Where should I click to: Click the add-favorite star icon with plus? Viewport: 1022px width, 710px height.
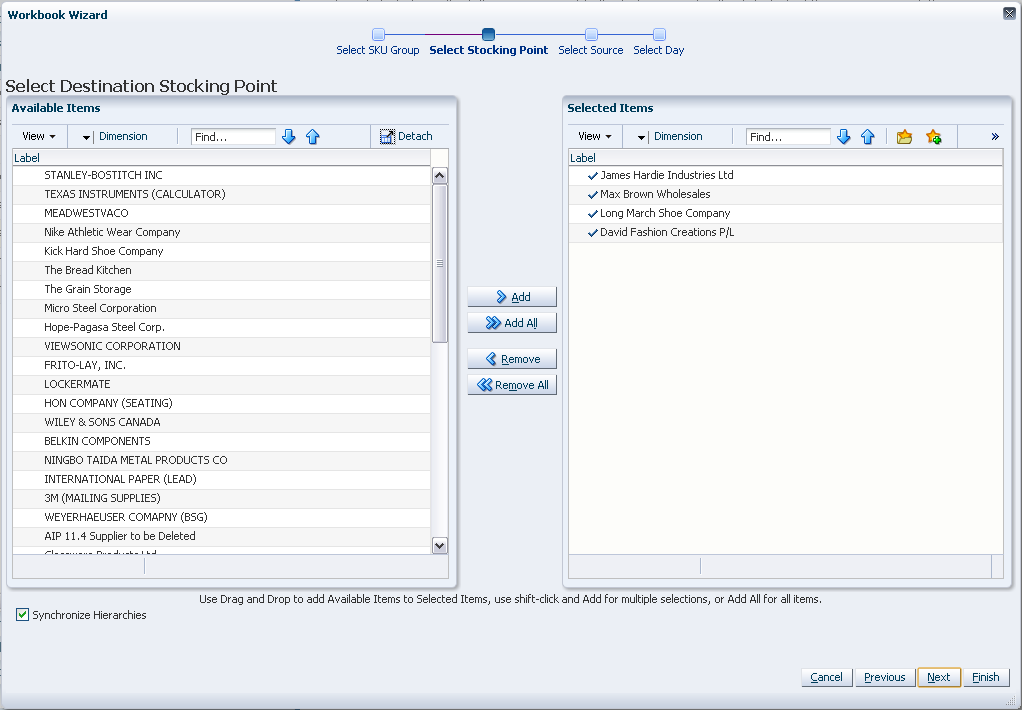pyautogui.click(x=933, y=137)
